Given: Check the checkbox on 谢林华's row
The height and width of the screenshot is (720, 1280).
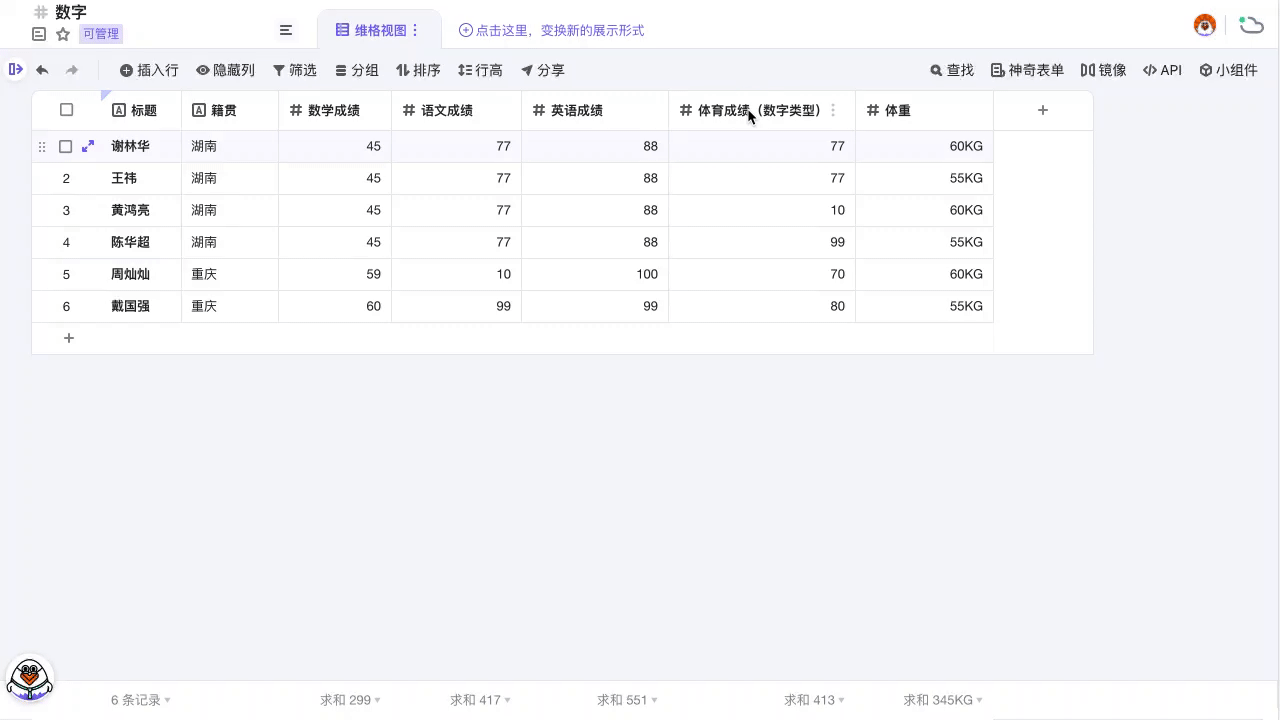Looking at the screenshot, I should (65, 146).
